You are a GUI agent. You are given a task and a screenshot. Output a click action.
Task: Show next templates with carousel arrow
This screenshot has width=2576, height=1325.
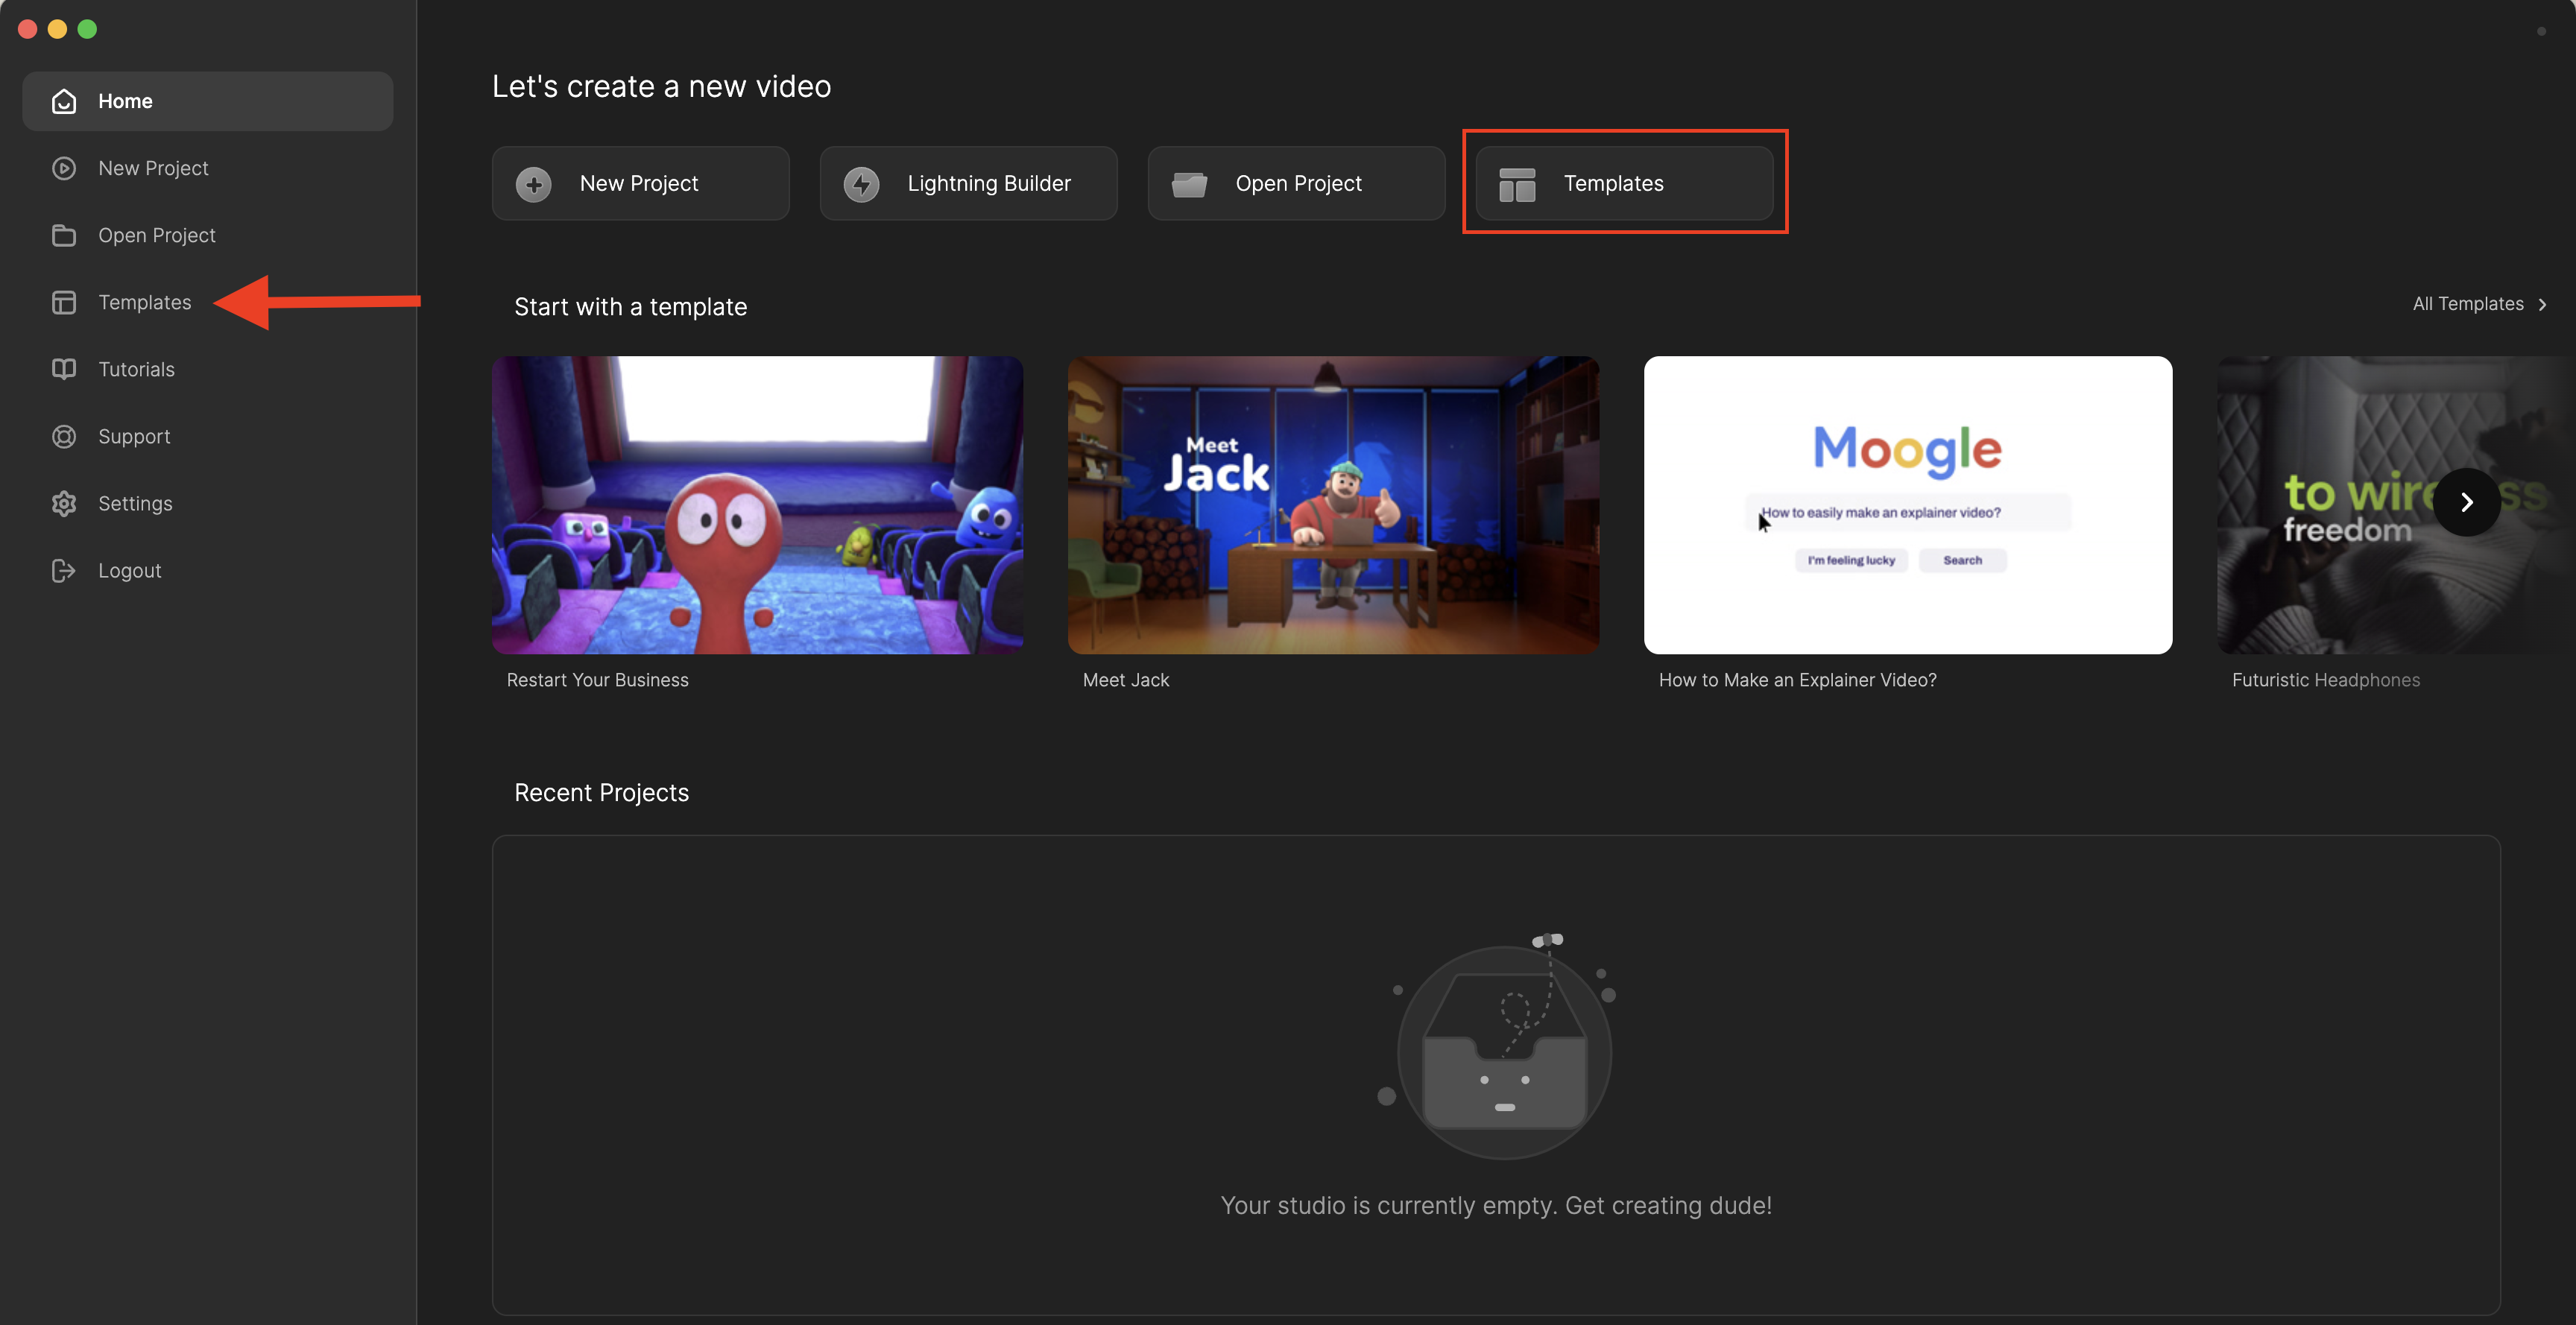click(2467, 502)
